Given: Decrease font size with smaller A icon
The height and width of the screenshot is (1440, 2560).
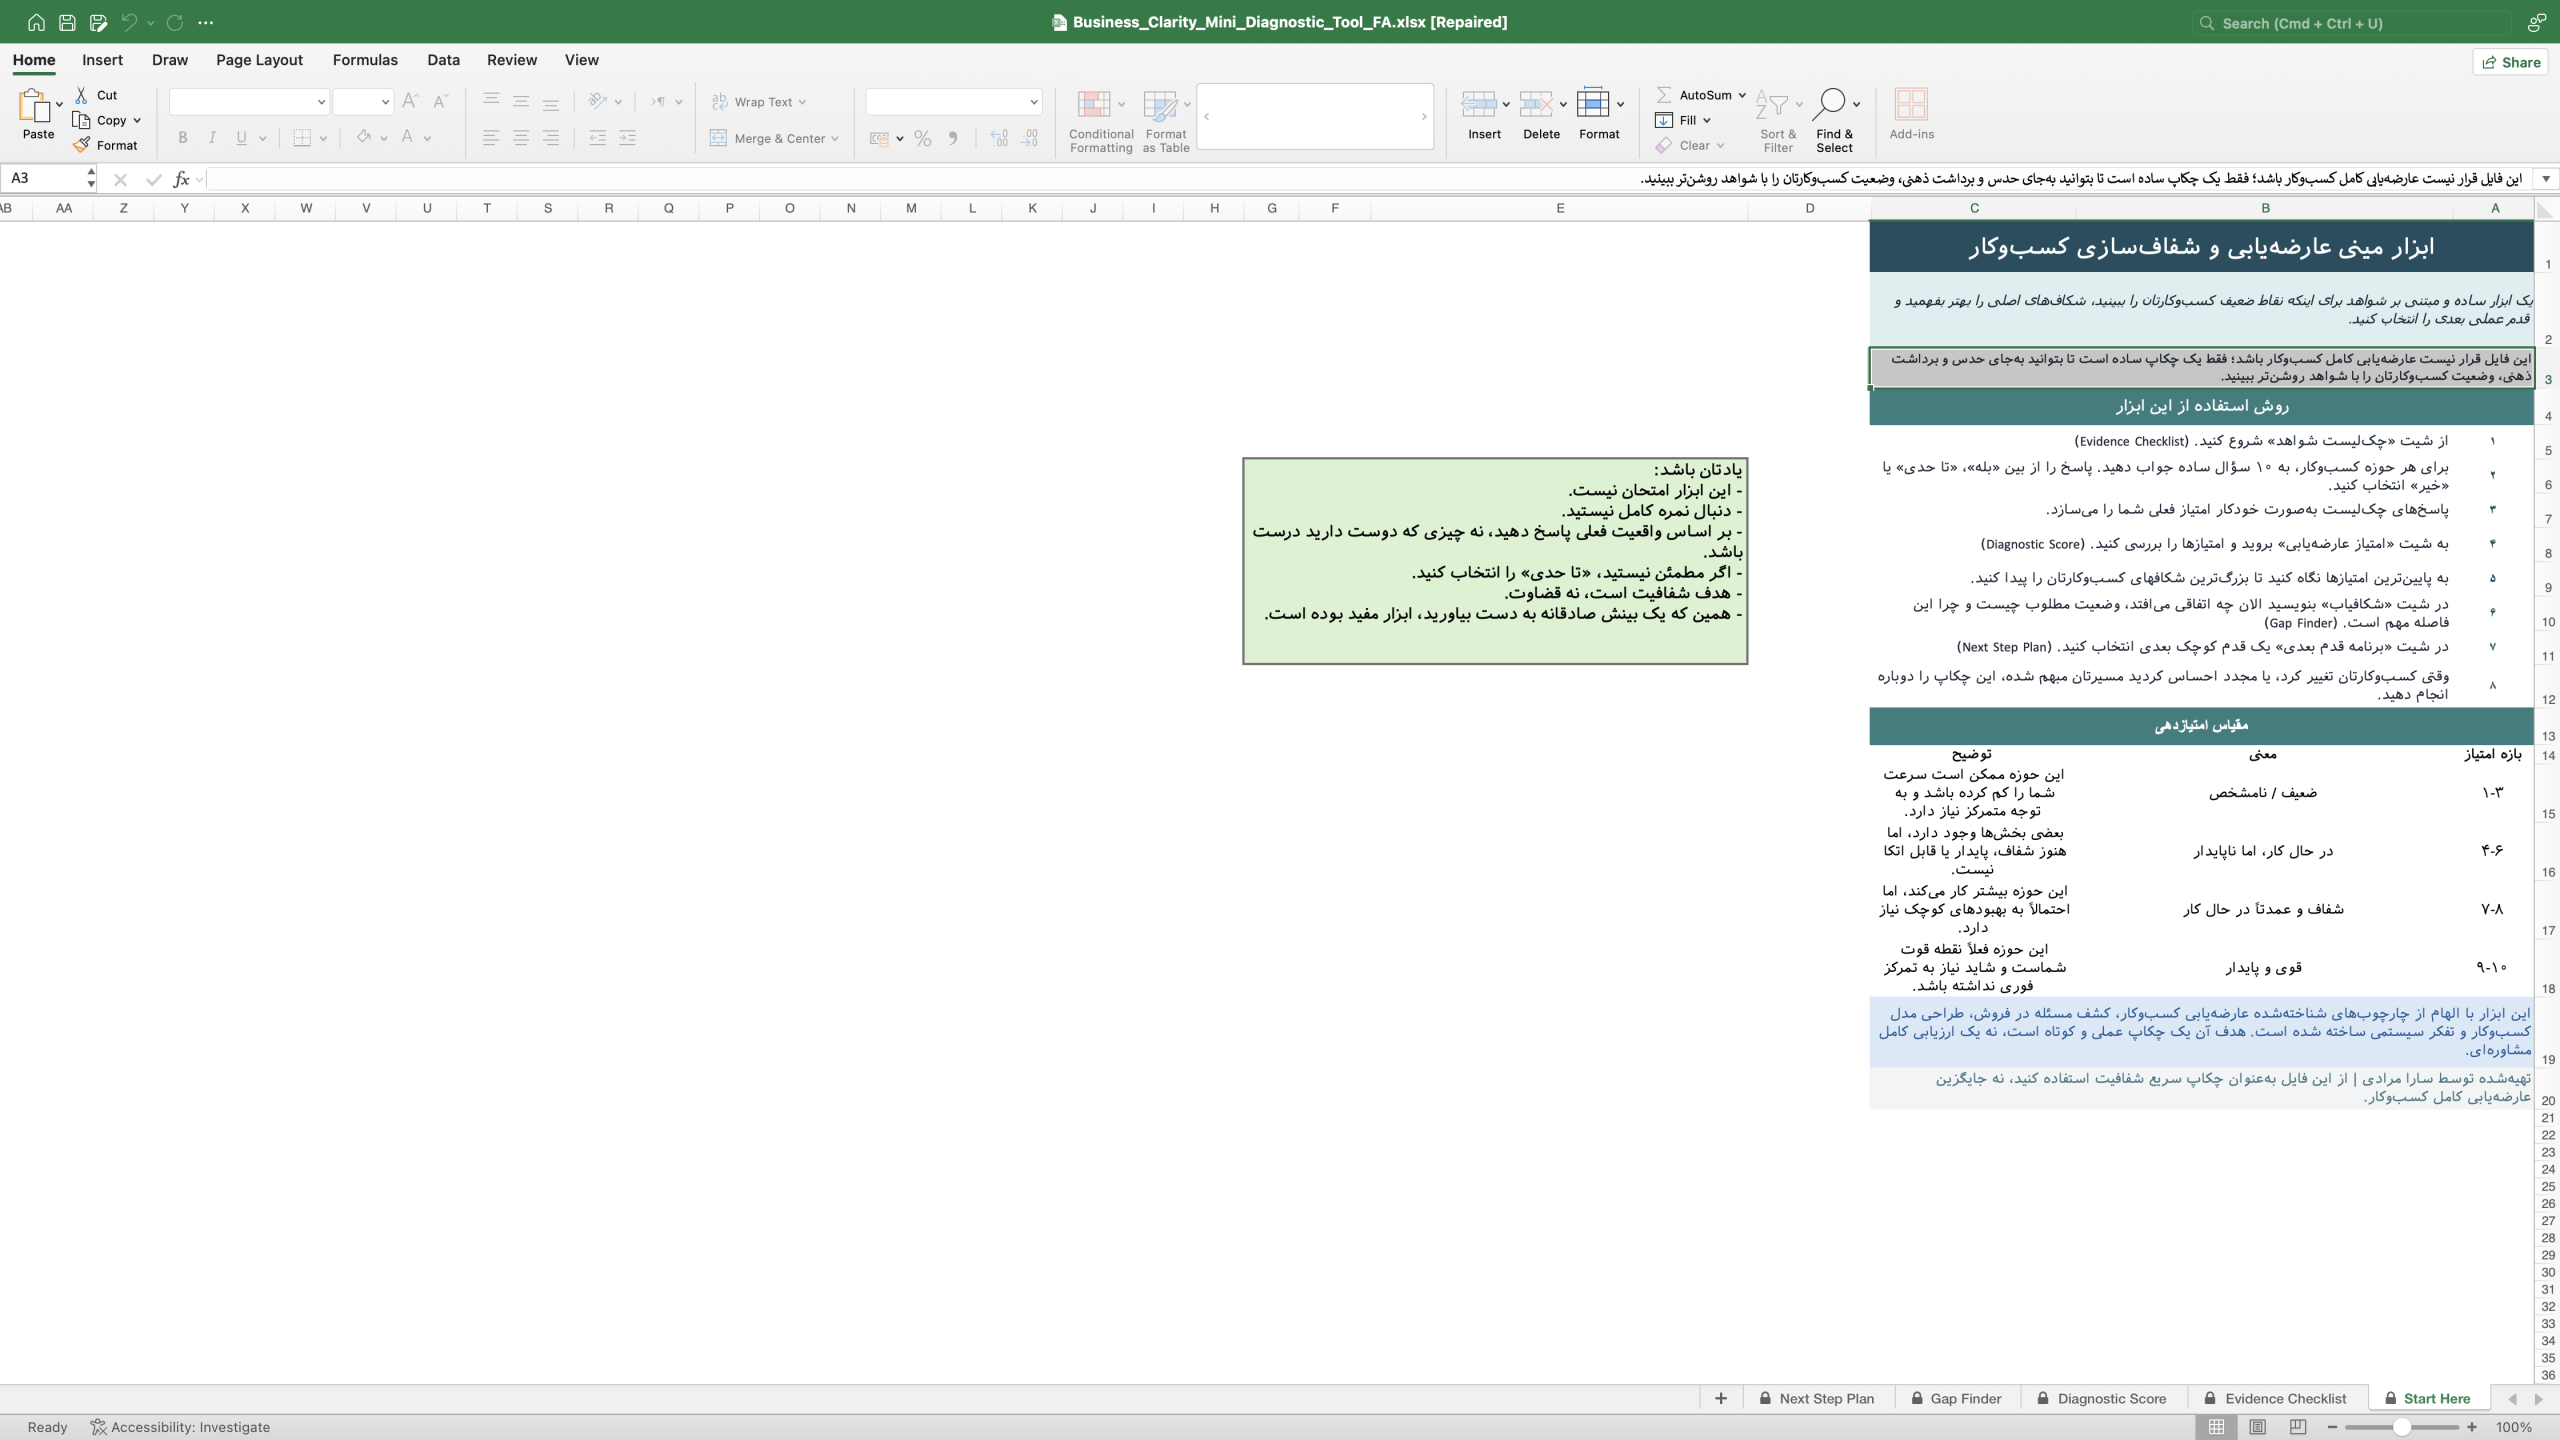Looking at the screenshot, I should [x=440, y=101].
